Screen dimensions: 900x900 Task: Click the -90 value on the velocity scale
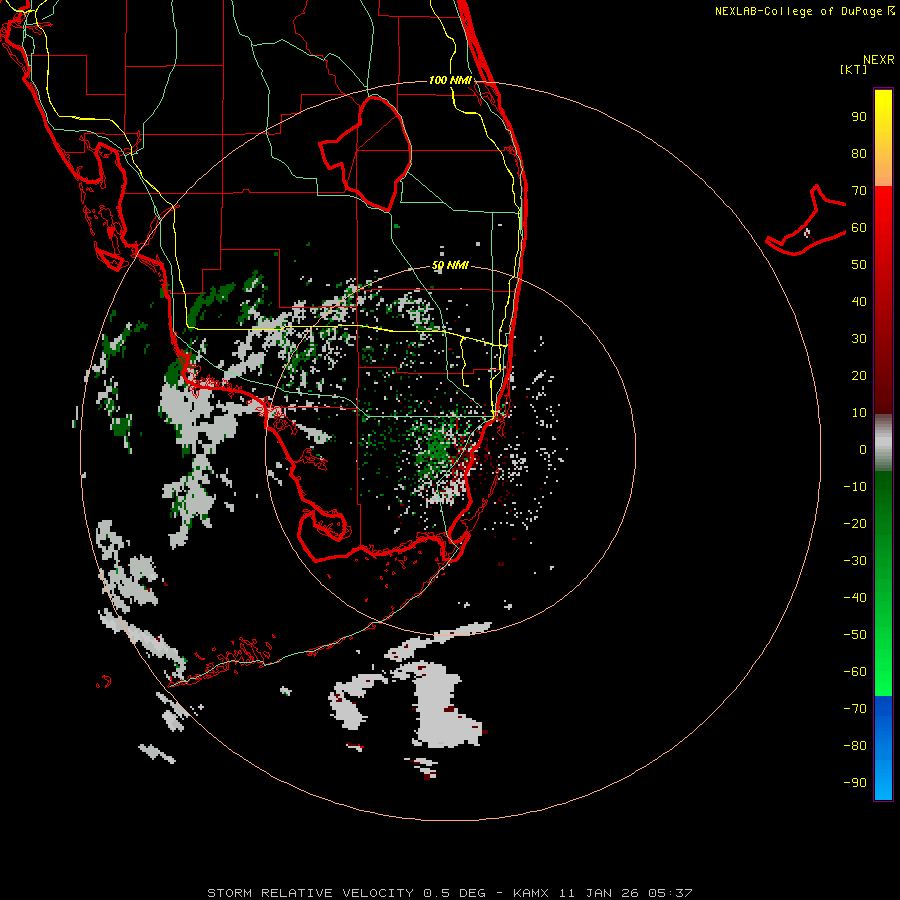click(x=855, y=783)
